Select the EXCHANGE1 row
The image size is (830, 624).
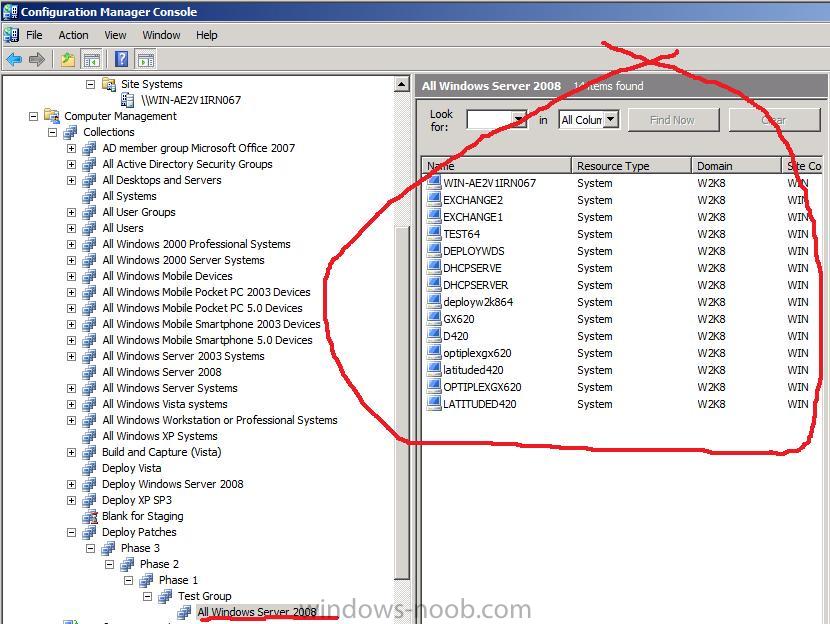[x=624, y=217]
